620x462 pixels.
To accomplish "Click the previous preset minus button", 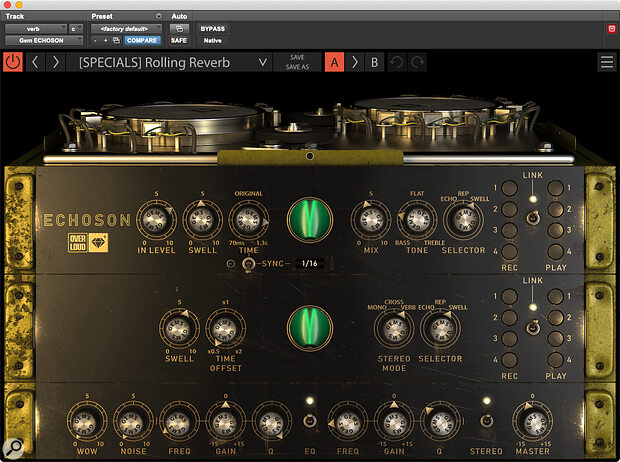I will (95, 40).
